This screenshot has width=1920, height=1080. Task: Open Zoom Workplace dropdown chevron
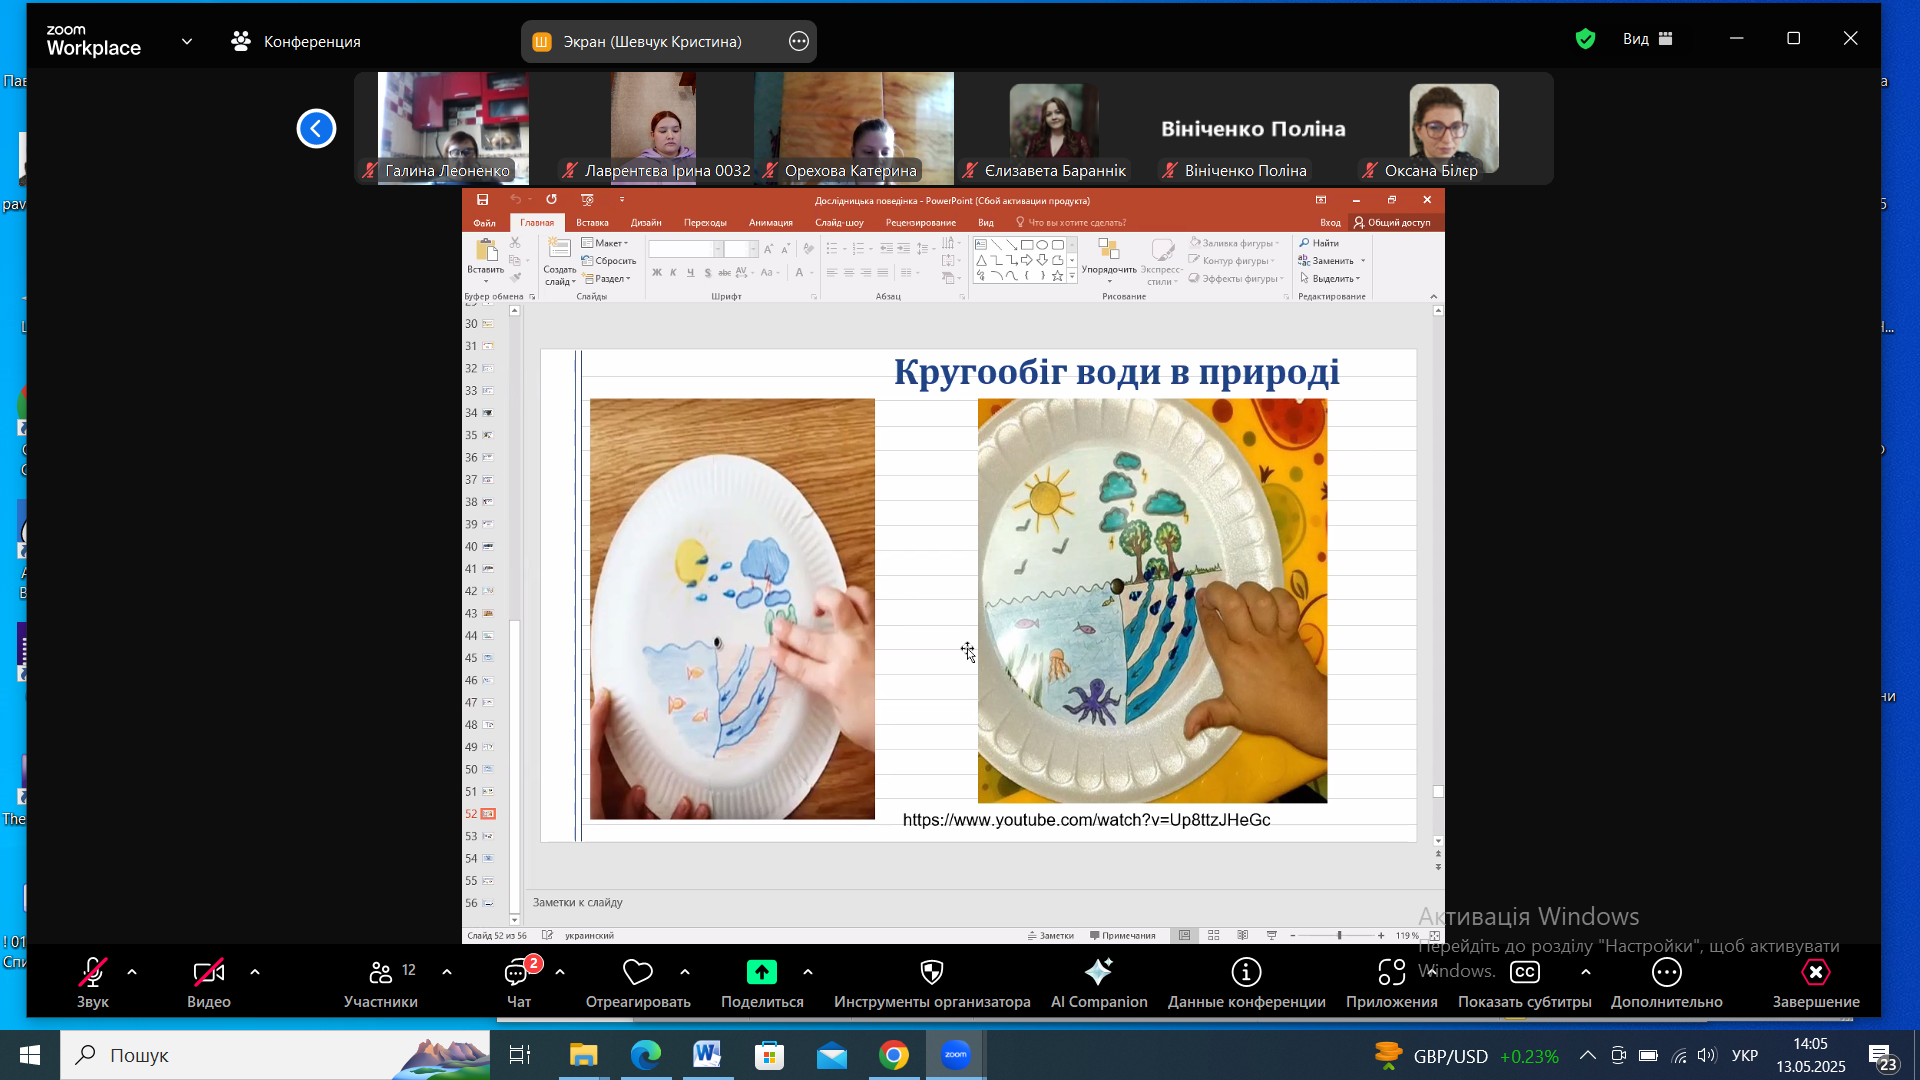(187, 42)
